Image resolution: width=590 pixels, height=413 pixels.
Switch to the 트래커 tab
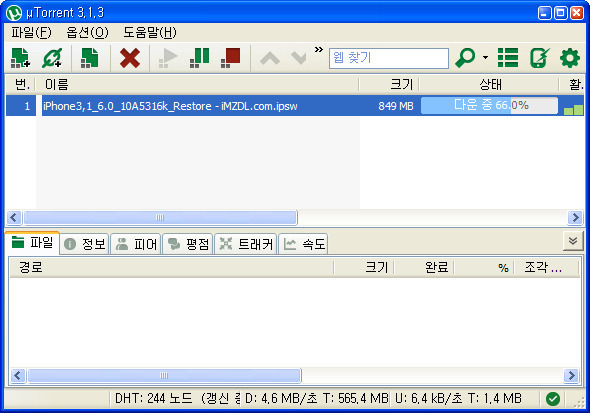pos(246,244)
